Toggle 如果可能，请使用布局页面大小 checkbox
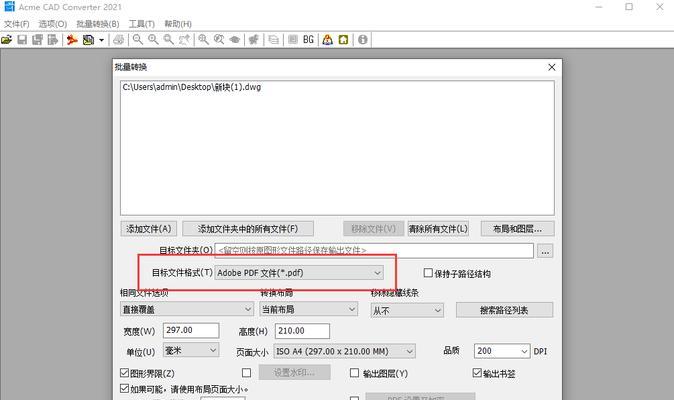674x400 pixels. (125, 388)
